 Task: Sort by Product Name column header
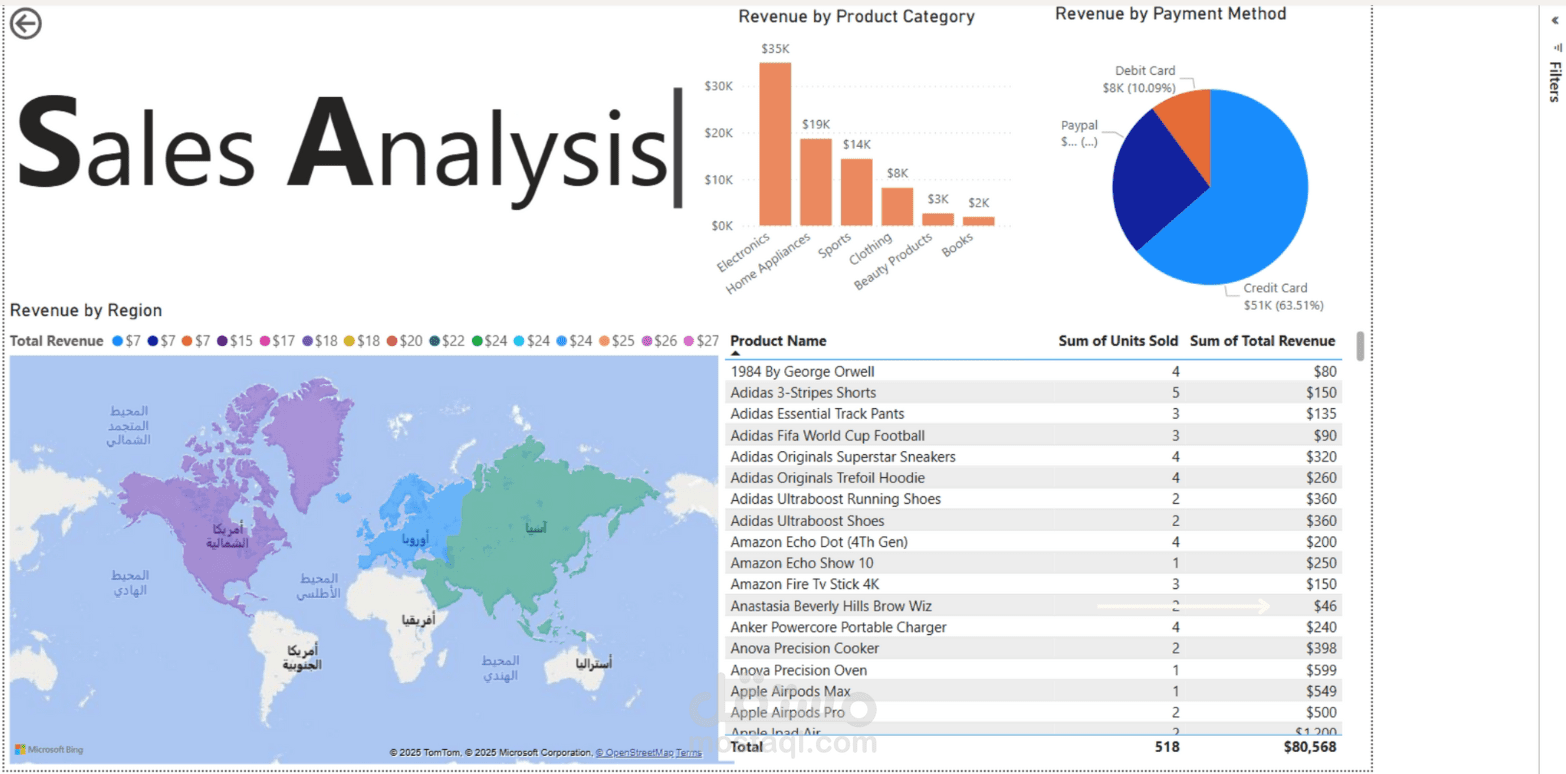778,341
